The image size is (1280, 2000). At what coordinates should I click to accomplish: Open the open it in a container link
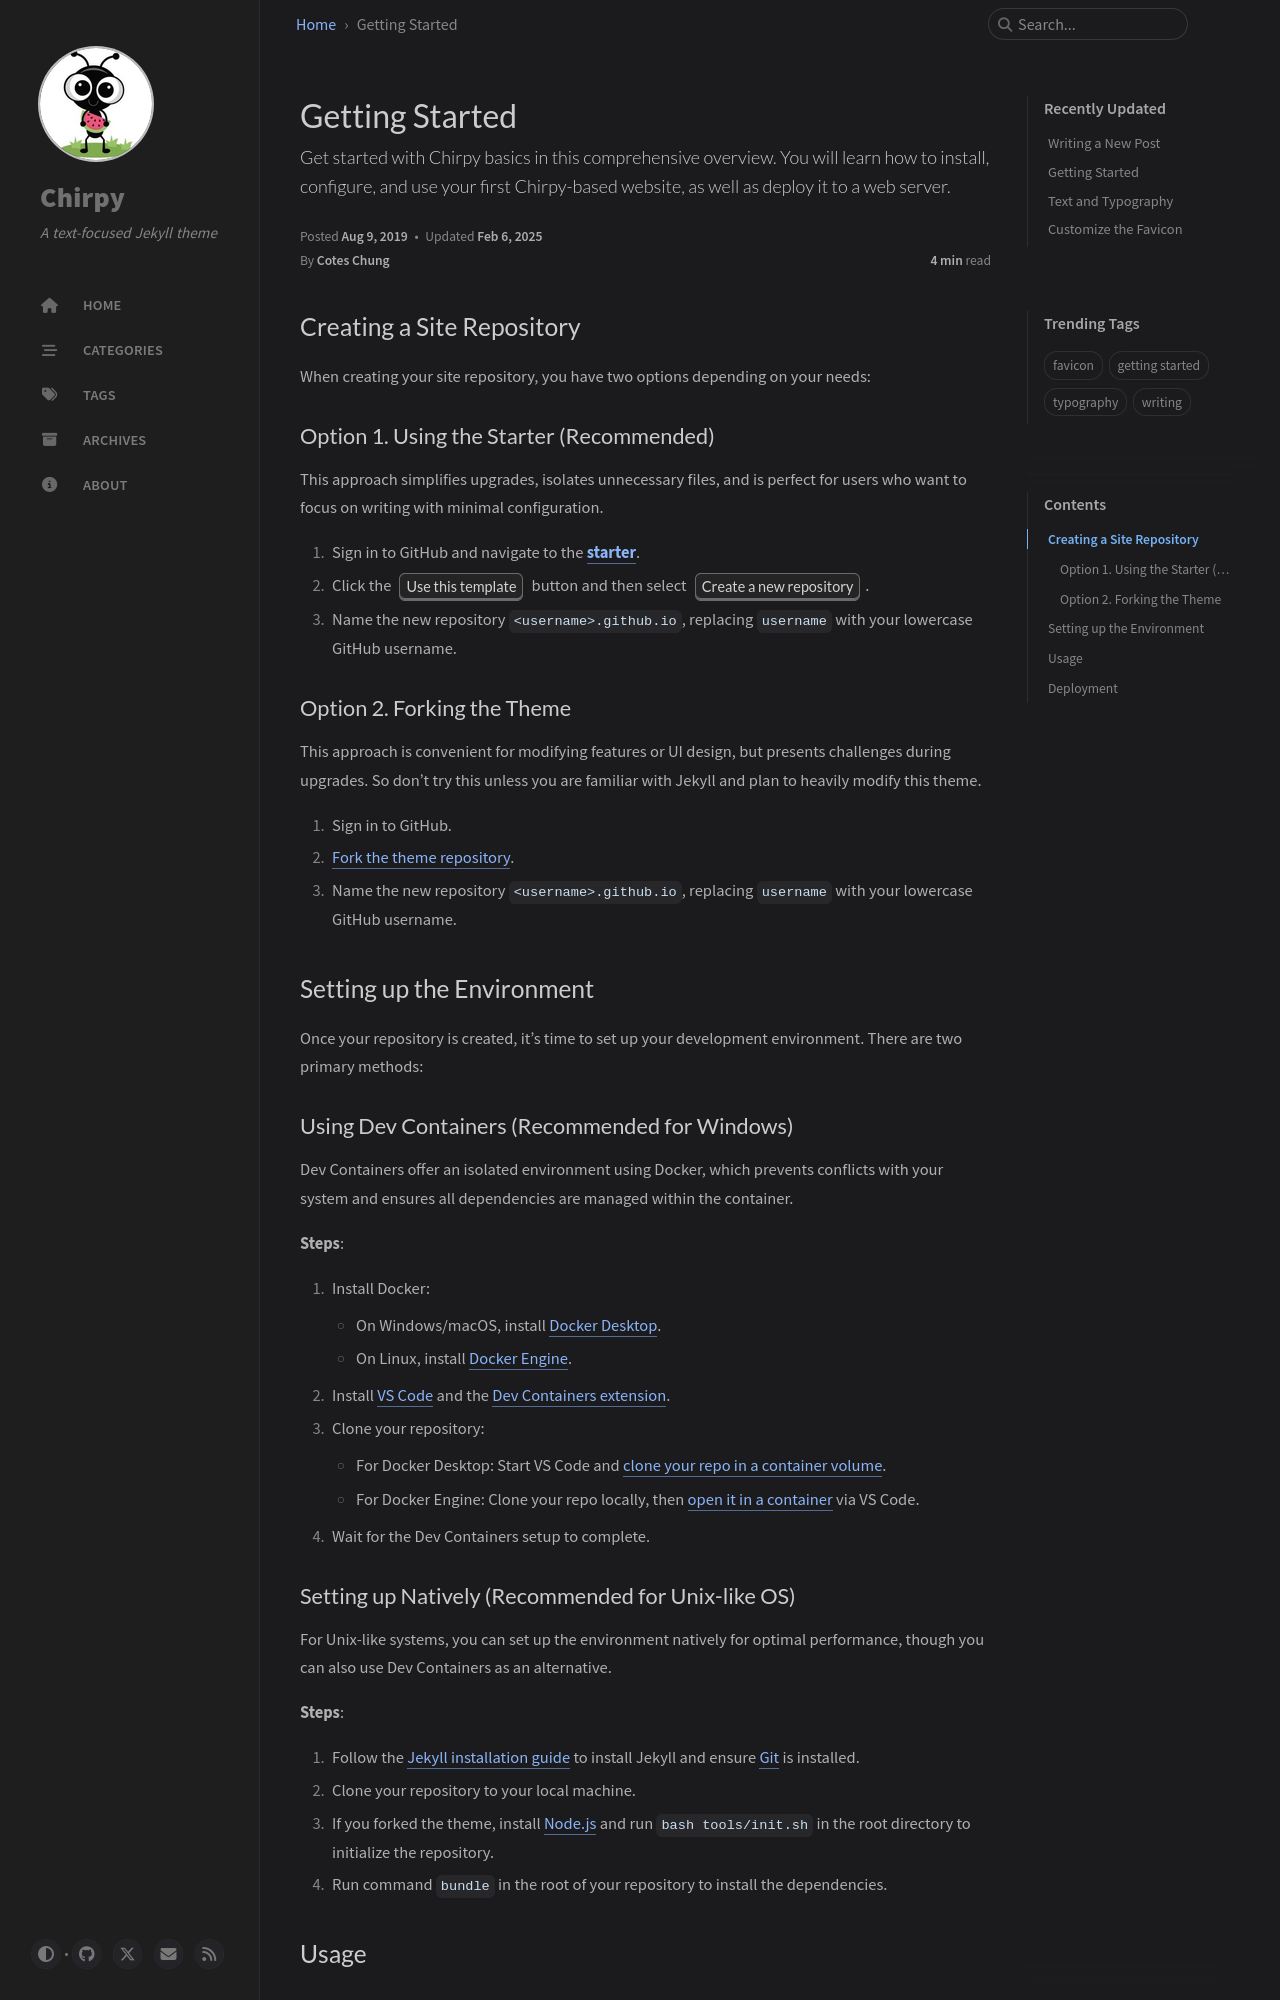click(x=760, y=1500)
